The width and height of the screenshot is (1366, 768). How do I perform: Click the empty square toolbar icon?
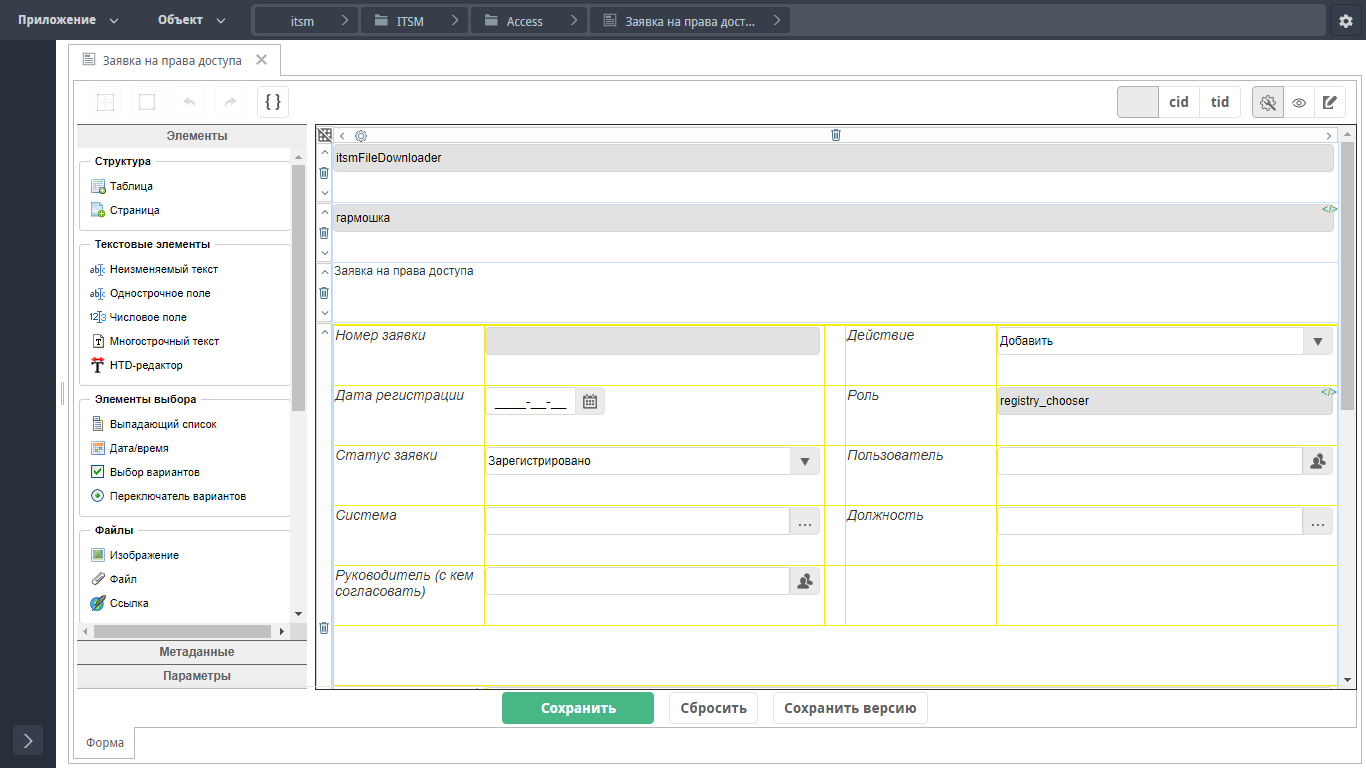(147, 102)
